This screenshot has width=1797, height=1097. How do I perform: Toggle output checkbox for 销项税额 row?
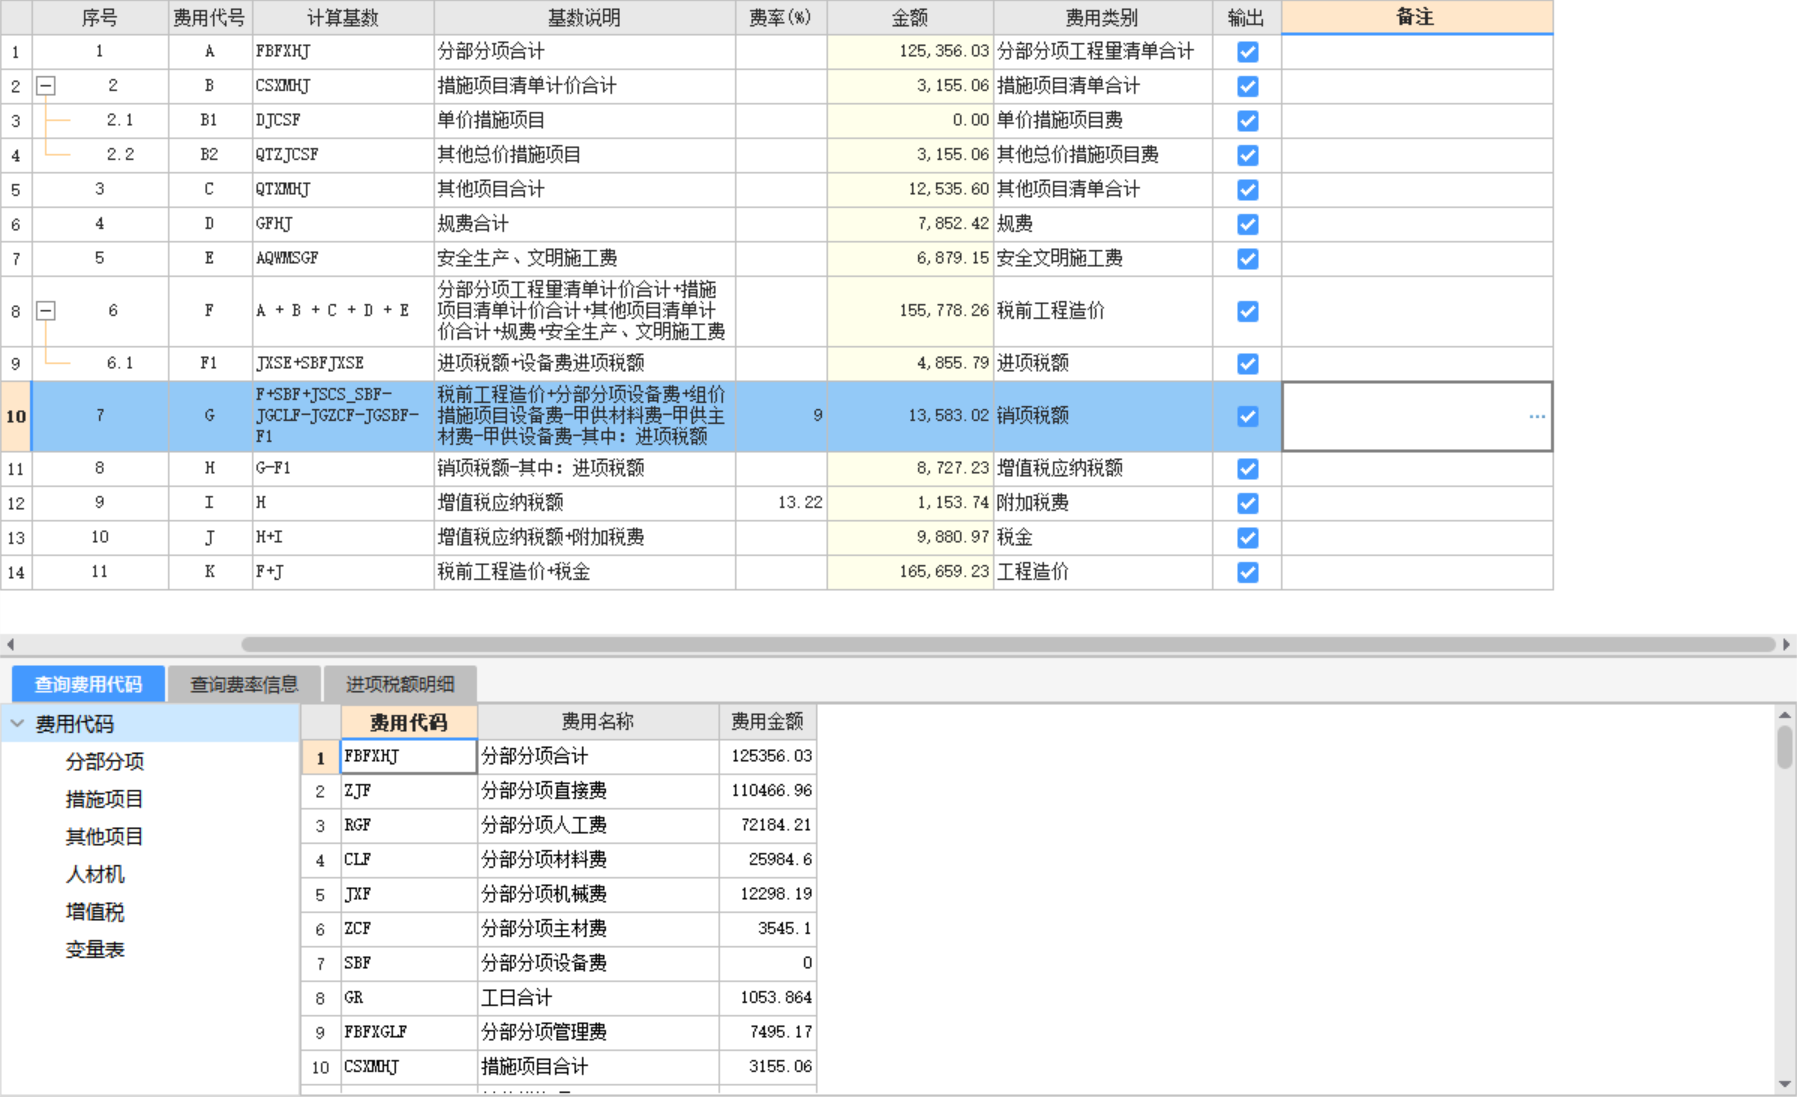point(1247,416)
